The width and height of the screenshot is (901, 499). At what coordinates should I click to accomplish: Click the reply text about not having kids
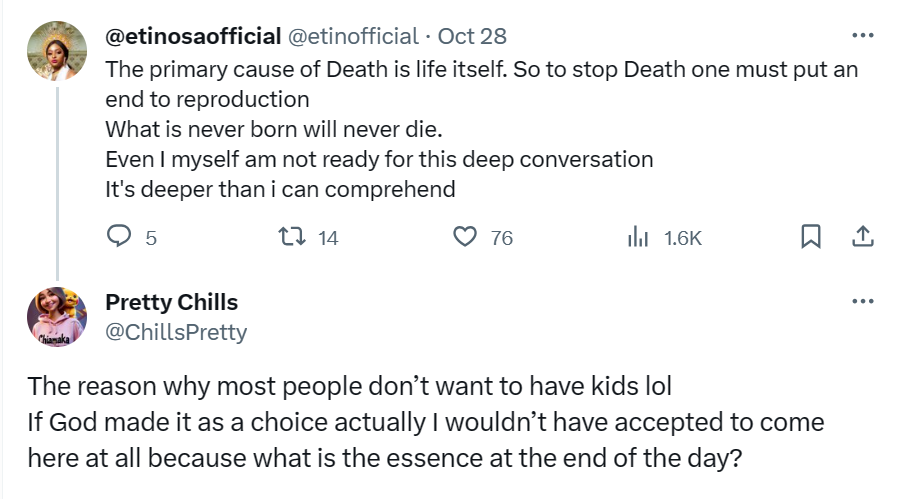425,421
